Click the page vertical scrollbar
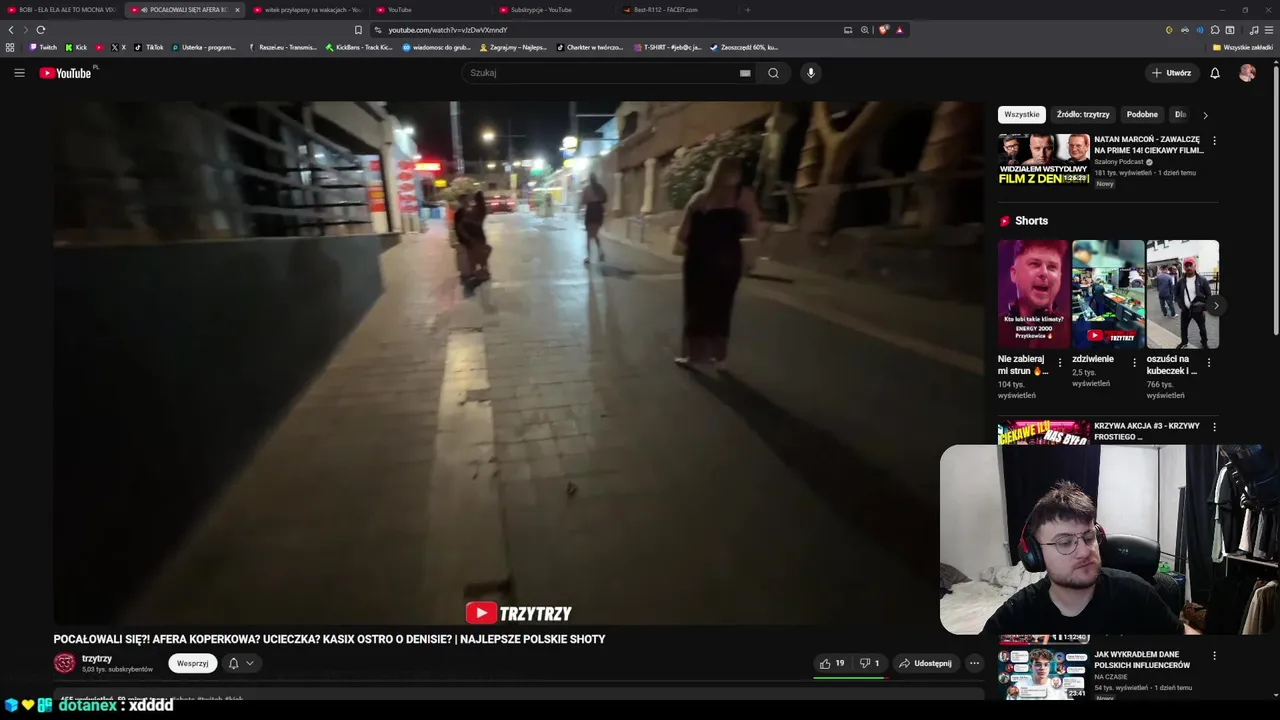 [1275, 200]
